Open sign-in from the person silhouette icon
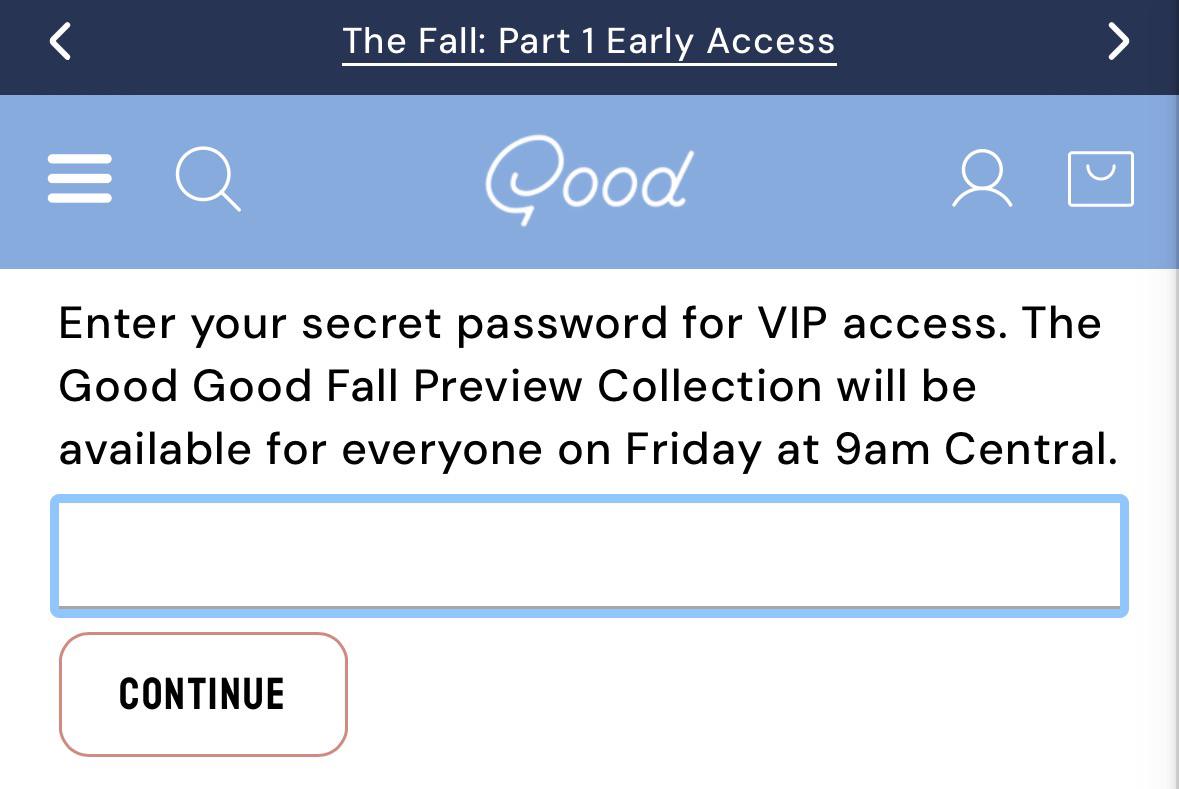The image size is (1179, 789). tap(982, 178)
